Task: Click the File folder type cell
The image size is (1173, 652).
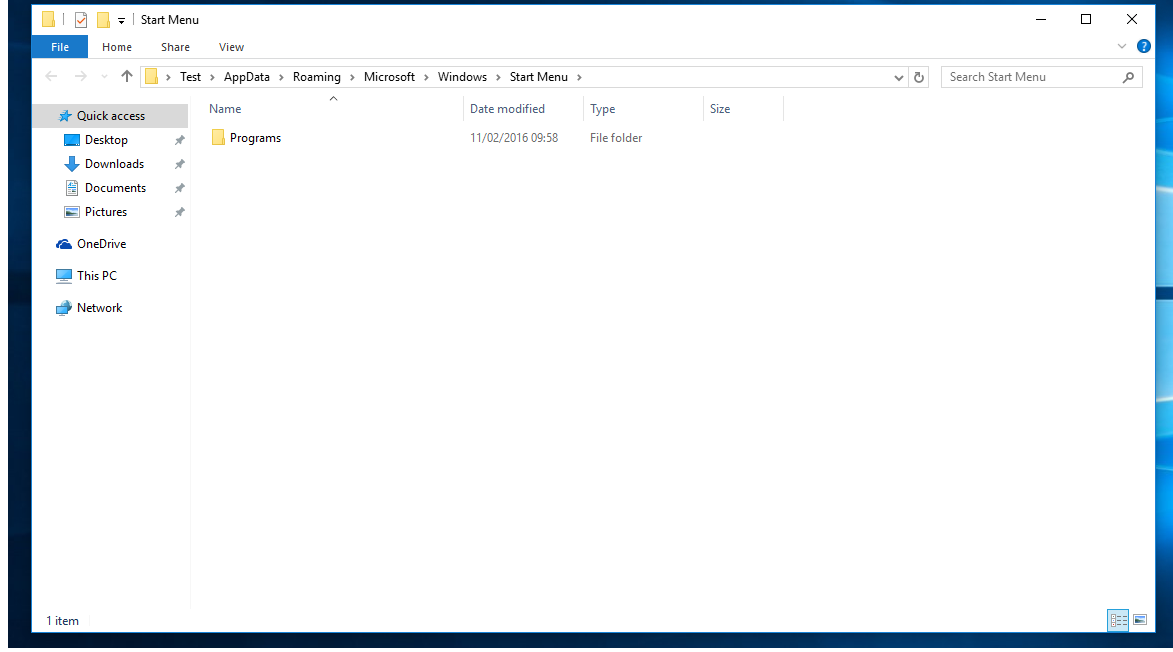Action: (x=616, y=138)
